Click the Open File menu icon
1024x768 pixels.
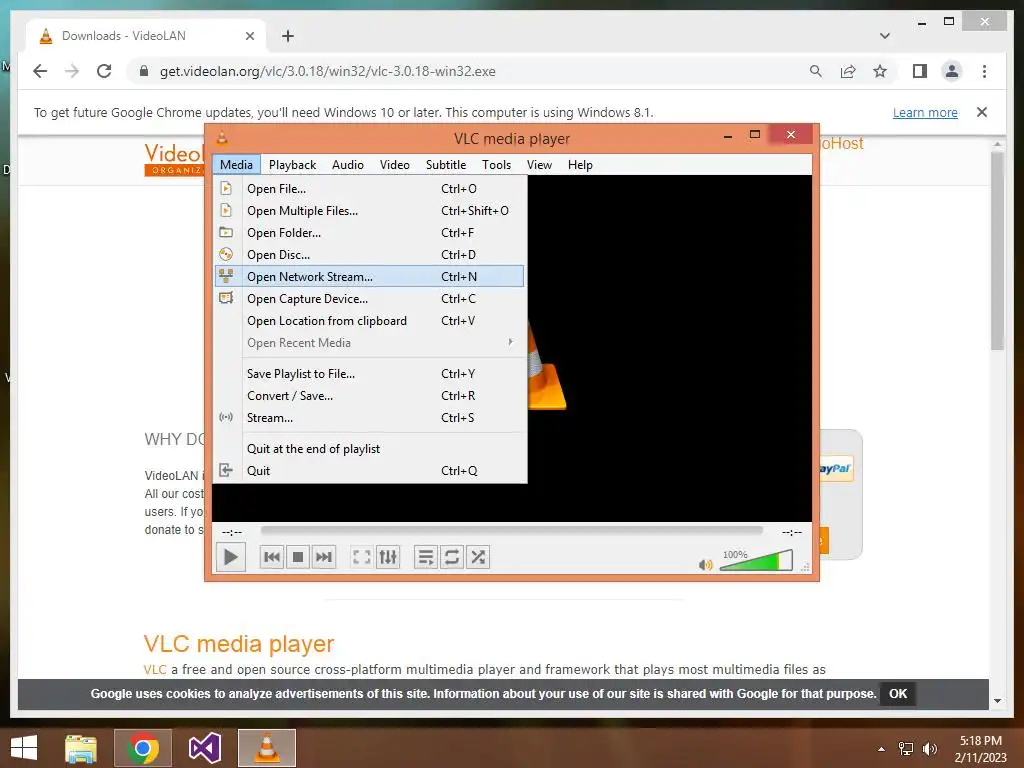click(x=226, y=188)
